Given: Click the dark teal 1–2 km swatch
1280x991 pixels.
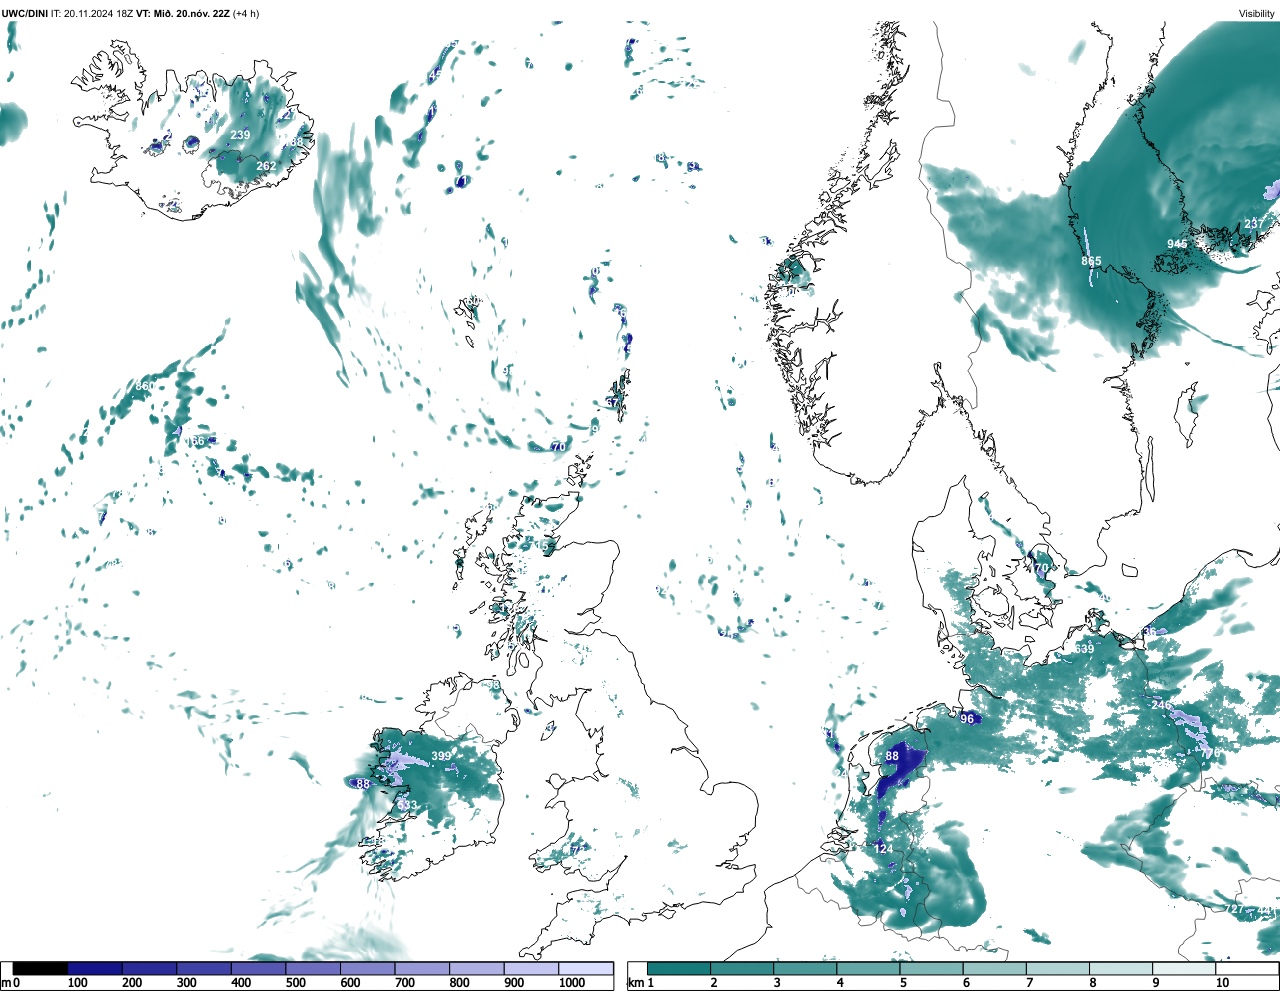Looking at the screenshot, I should (679, 969).
